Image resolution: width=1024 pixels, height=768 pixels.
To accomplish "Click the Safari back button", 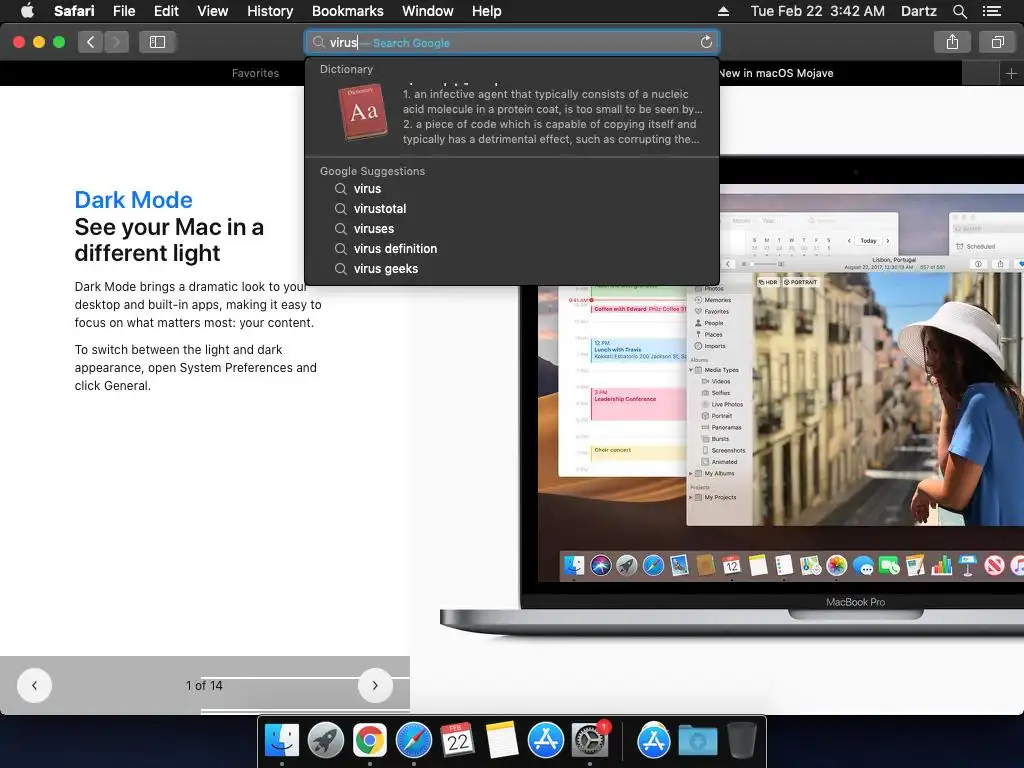I will point(91,42).
